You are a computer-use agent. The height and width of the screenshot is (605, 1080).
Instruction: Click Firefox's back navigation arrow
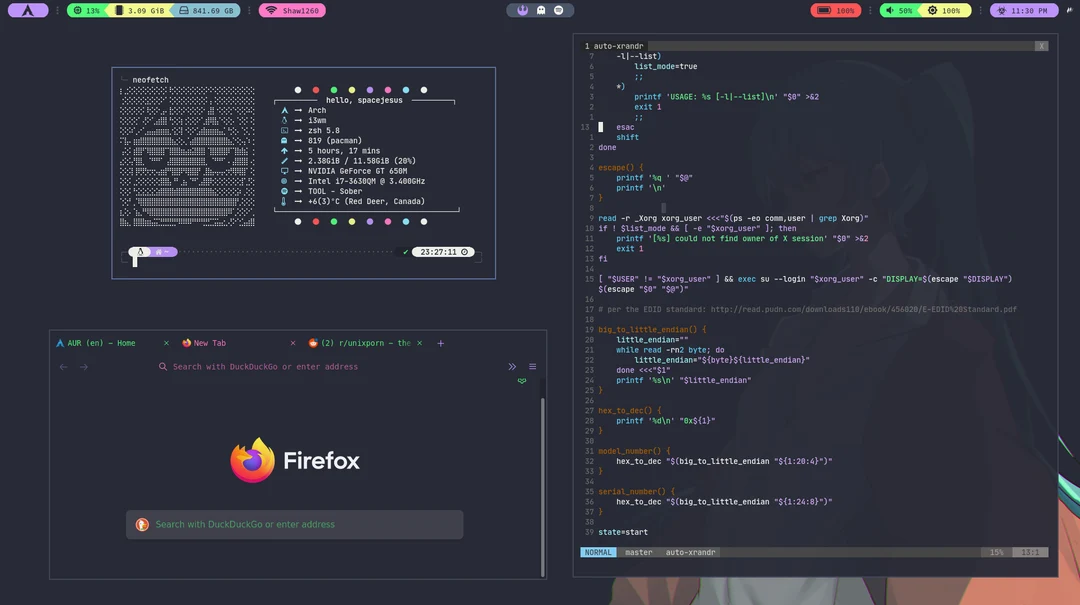coord(63,367)
